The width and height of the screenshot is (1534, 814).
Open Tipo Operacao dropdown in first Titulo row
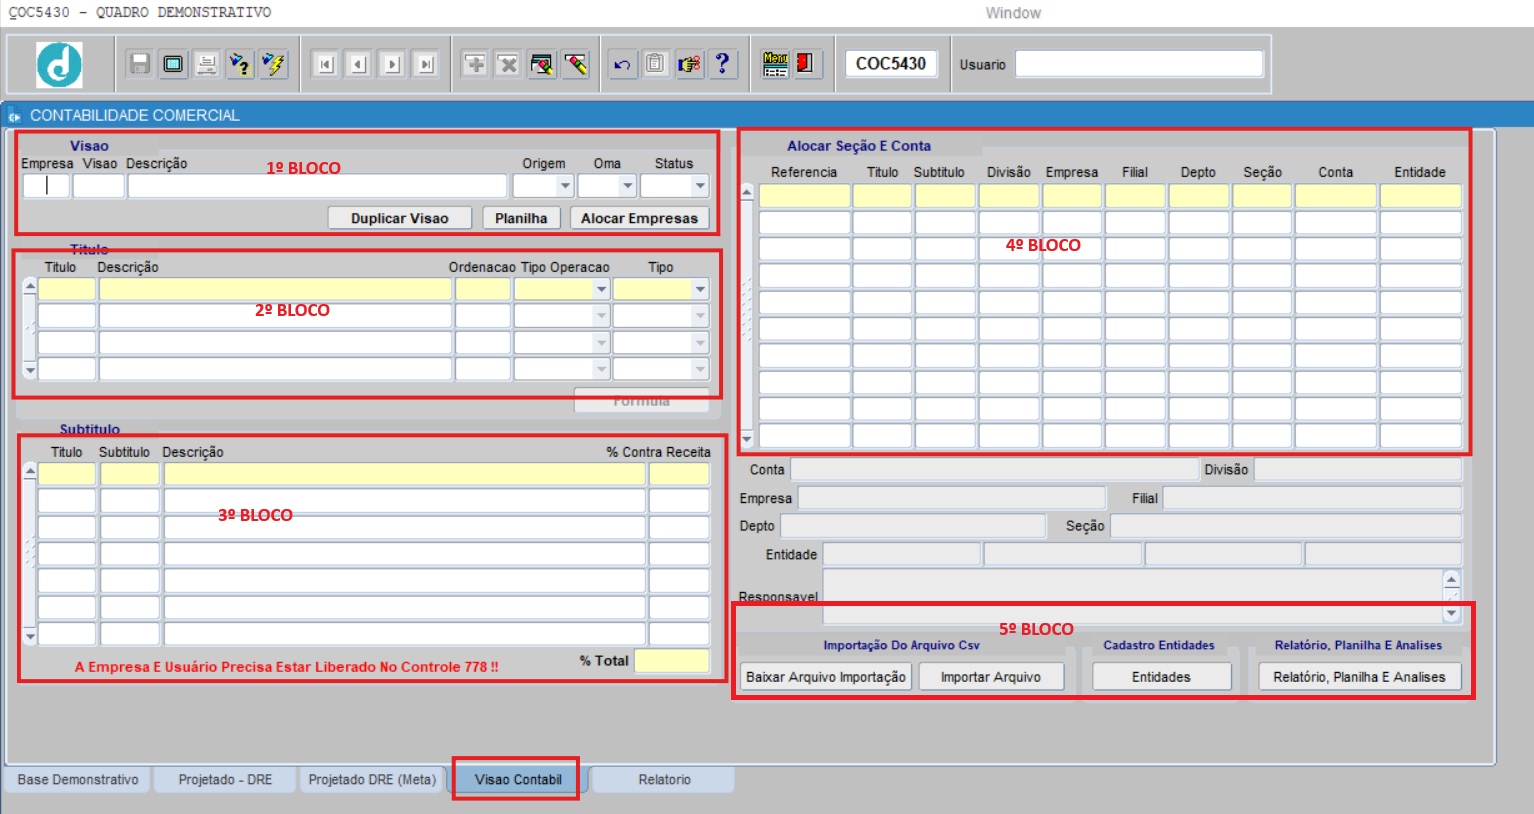click(601, 290)
